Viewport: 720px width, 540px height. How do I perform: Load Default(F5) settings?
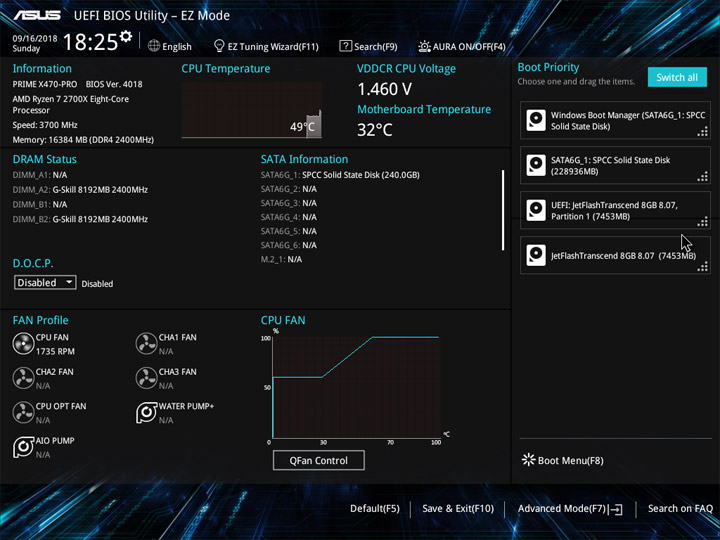[375, 509]
